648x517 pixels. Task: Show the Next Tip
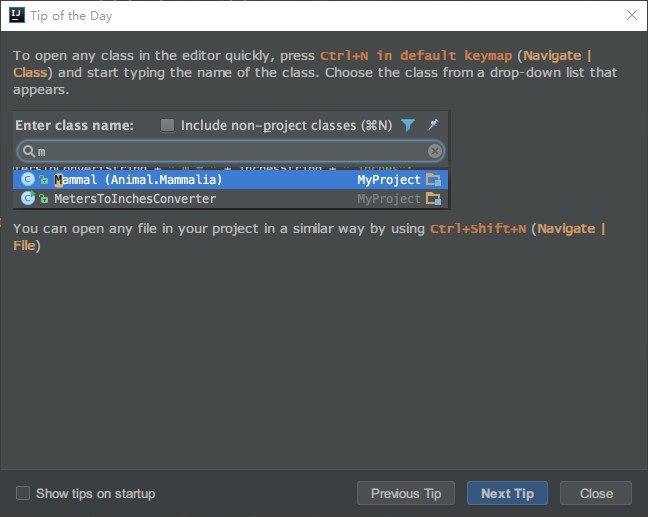coord(507,493)
